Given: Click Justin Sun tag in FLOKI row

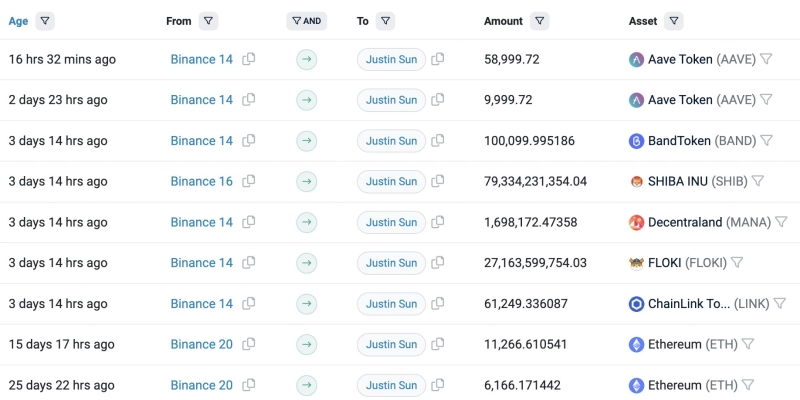Looking at the screenshot, I should (391, 263).
